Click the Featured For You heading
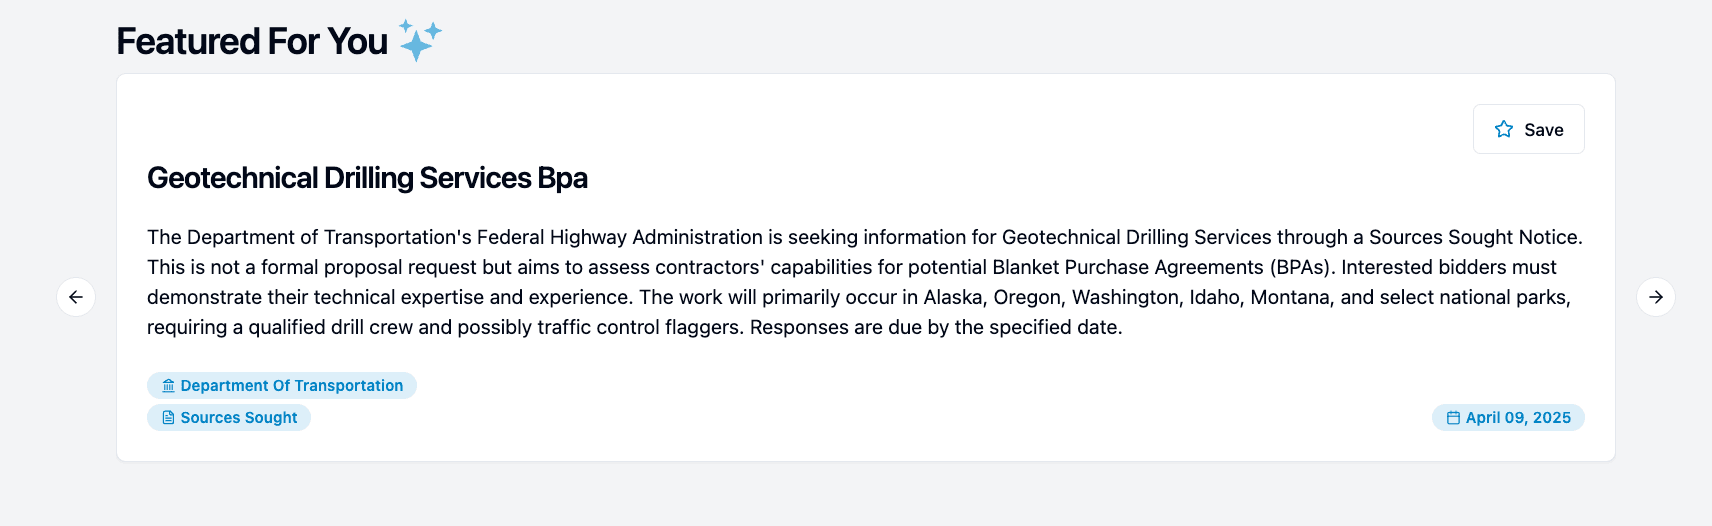 click(x=252, y=41)
